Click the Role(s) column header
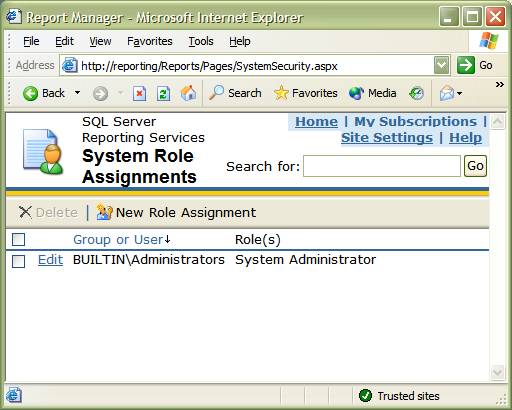The width and height of the screenshot is (512, 410). [x=258, y=240]
